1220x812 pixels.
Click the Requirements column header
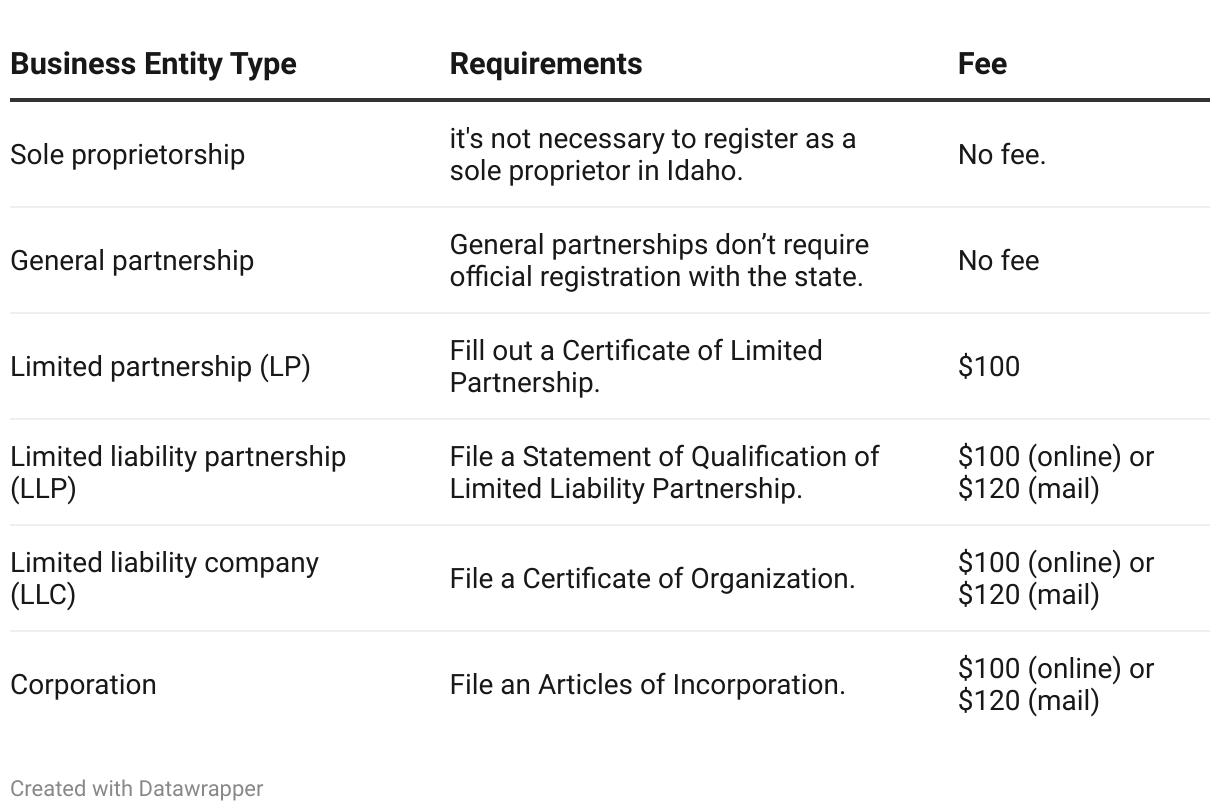click(x=546, y=64)
